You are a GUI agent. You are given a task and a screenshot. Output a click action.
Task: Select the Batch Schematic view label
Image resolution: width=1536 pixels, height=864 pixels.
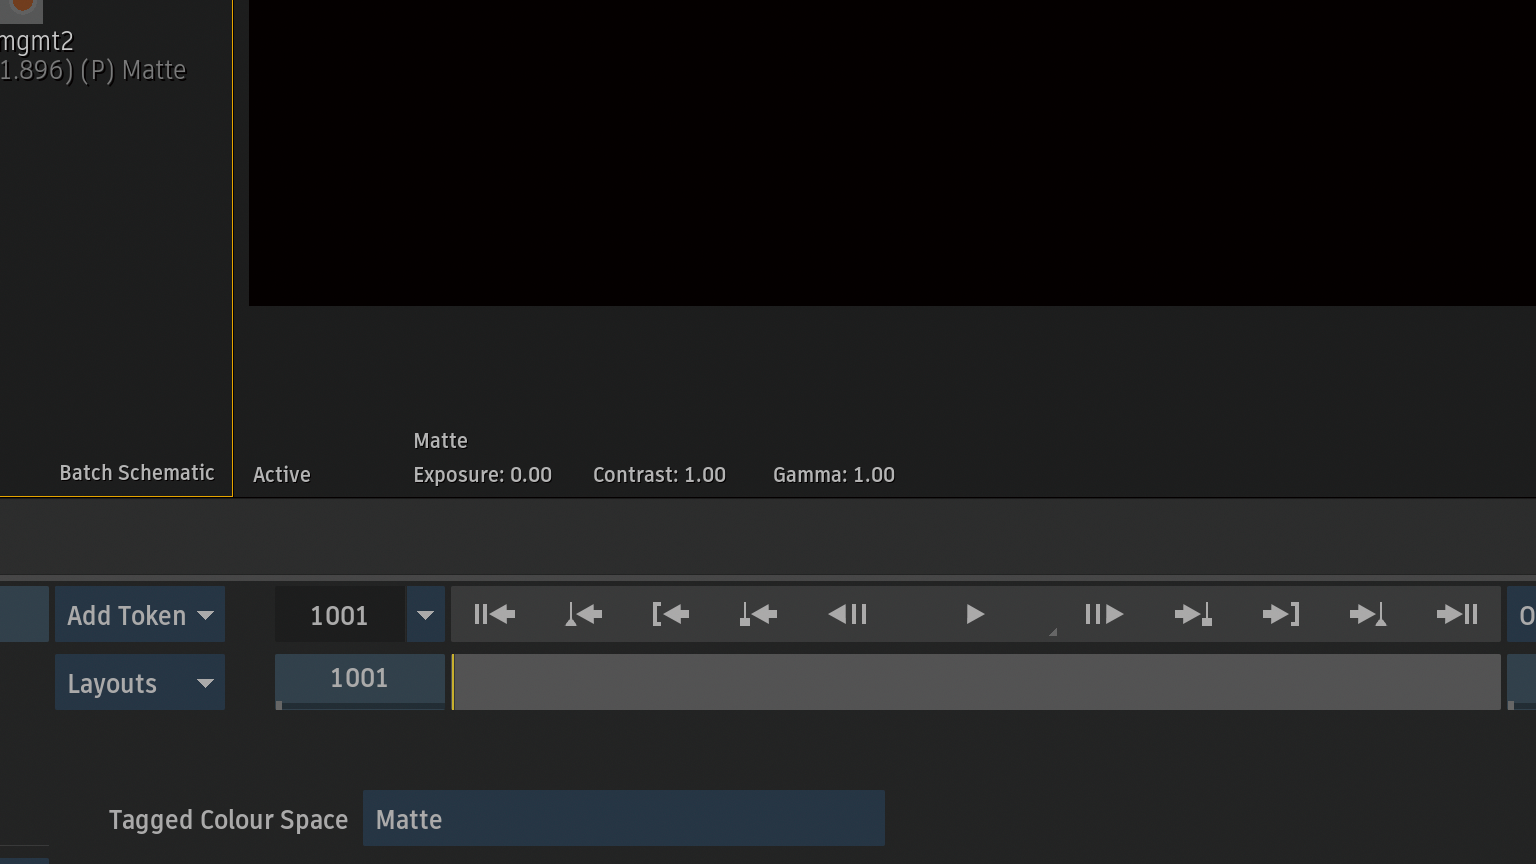click(x=137, y=473)
